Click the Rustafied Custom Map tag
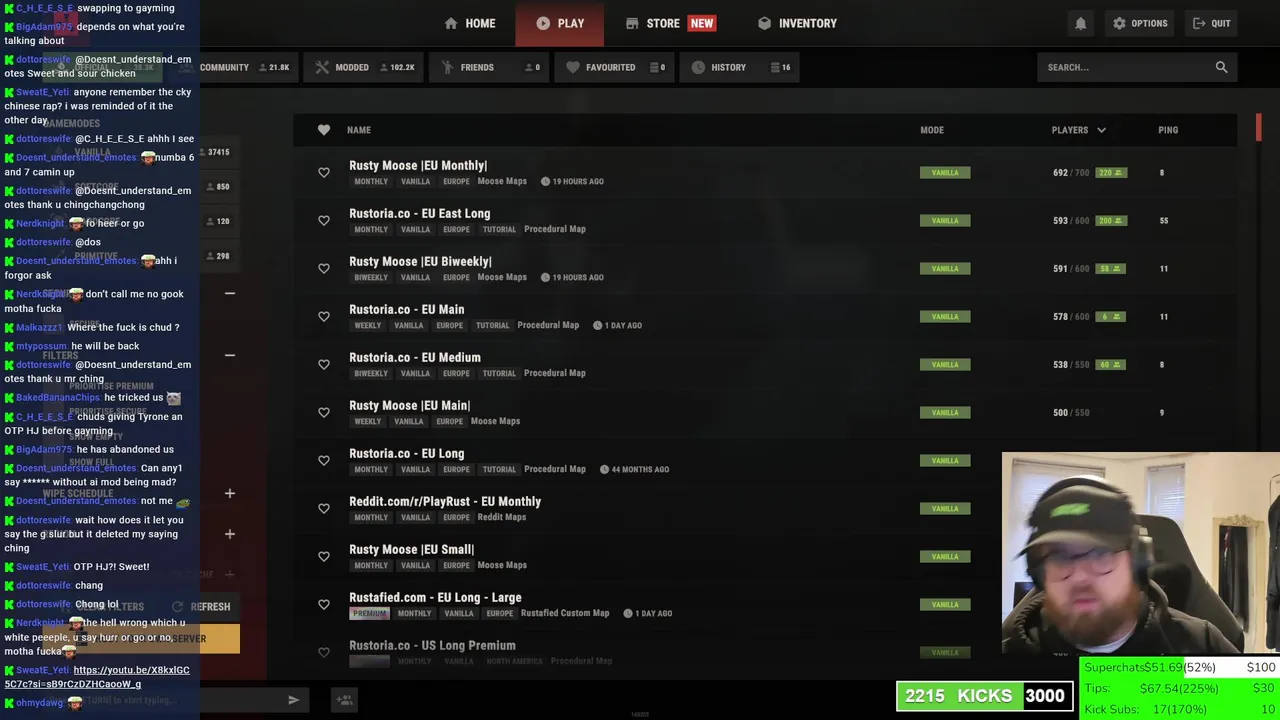The height and width of the screenshot is (720, 1280). 565,613
